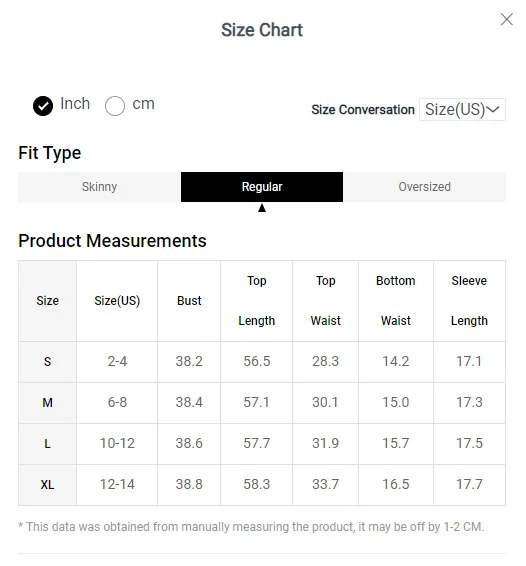Close the Size Chart dialog

[x=507, y=19]
